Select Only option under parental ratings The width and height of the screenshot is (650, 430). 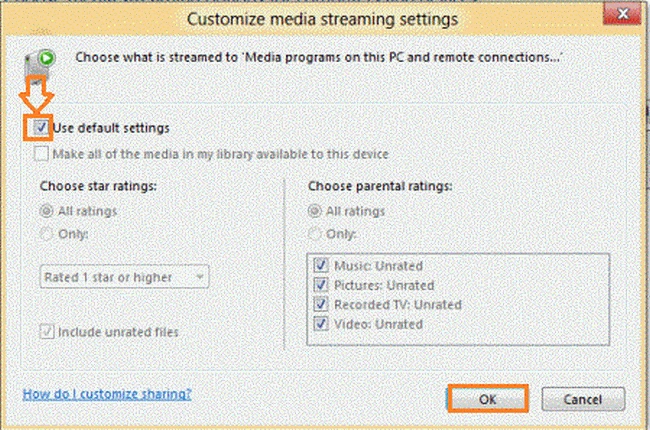pos(314,234)
